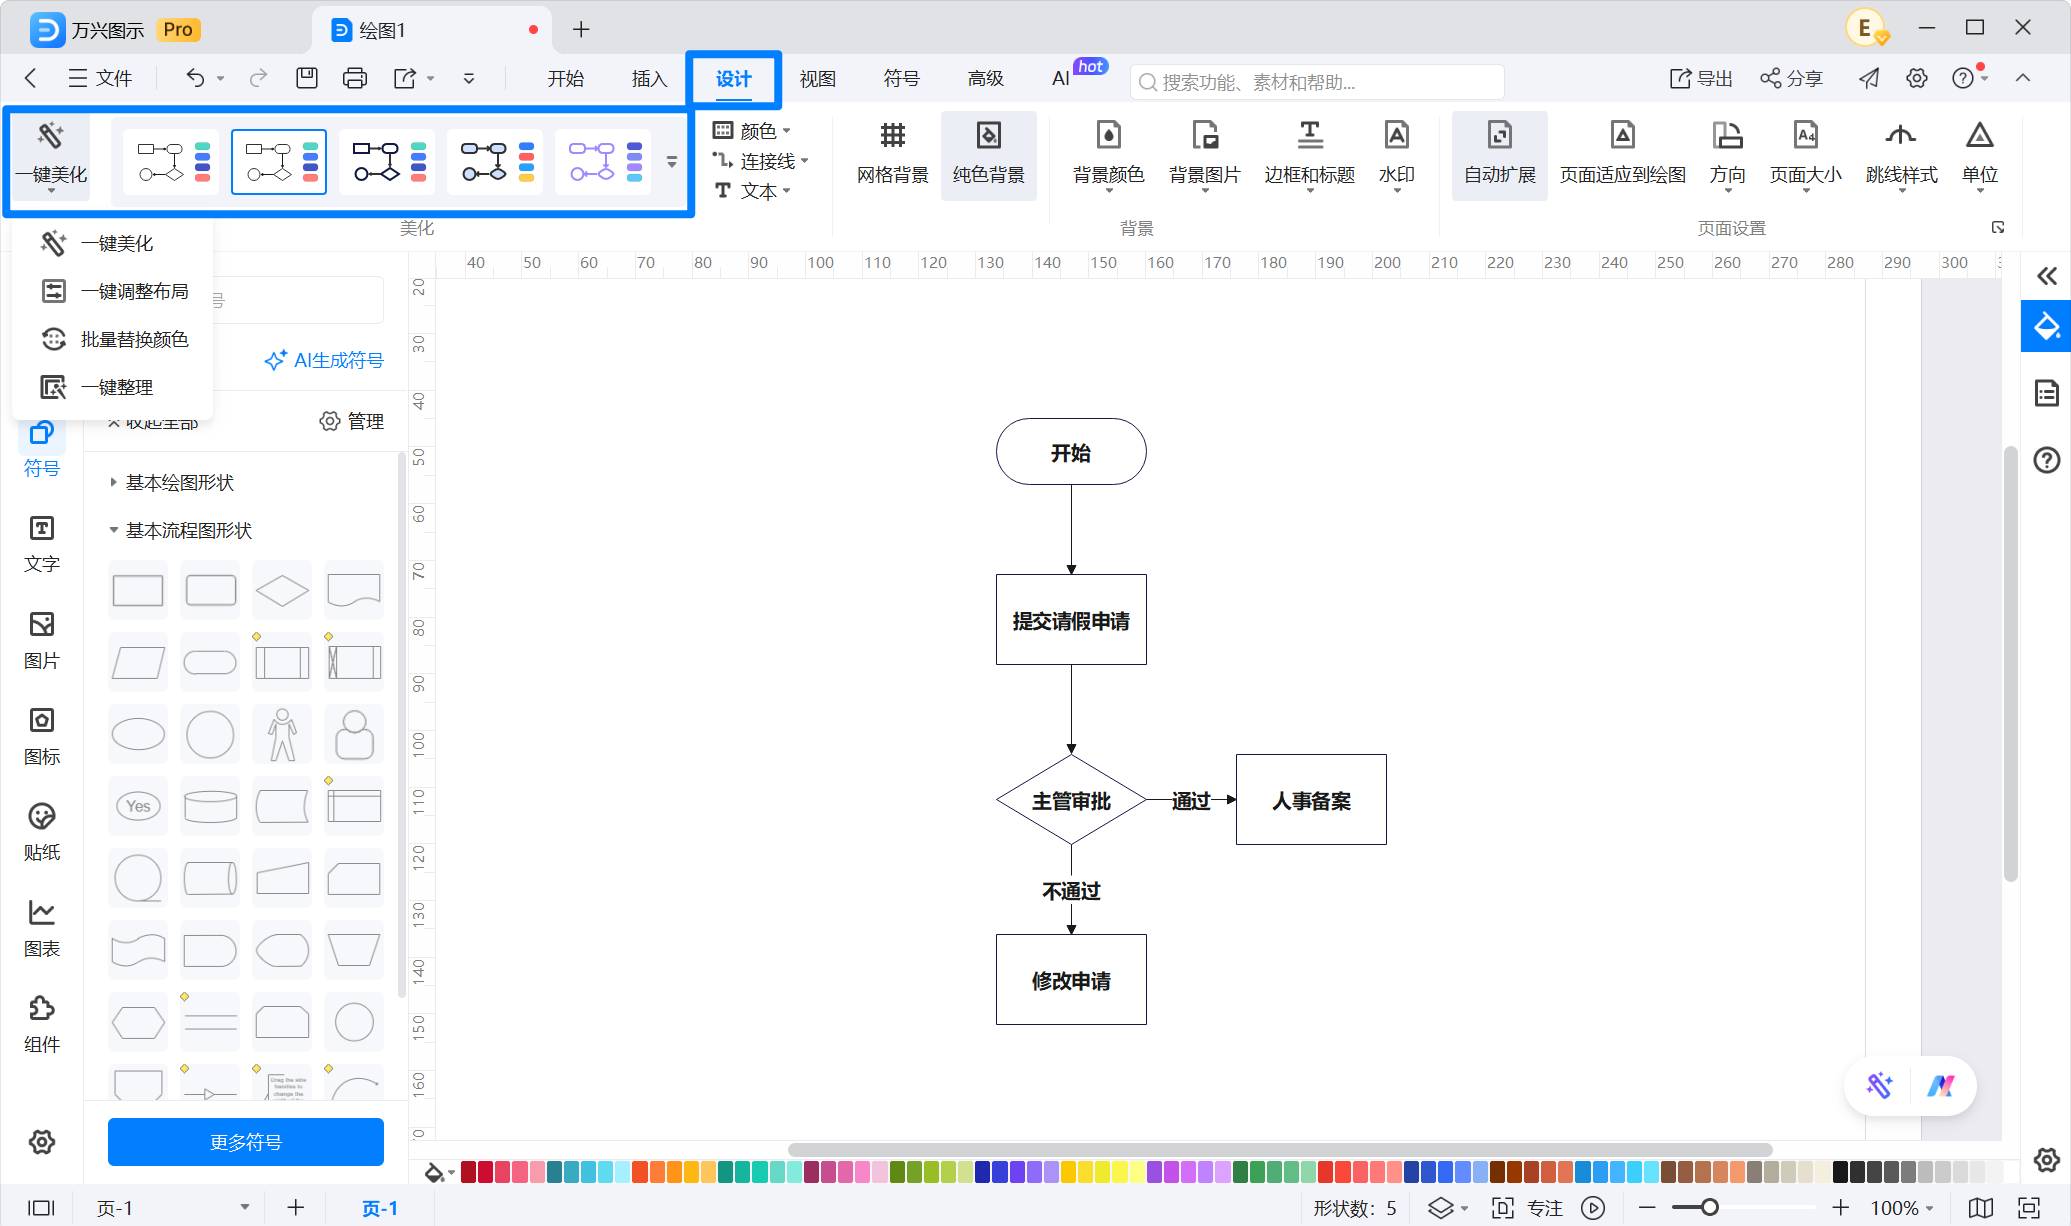
Task: Click the 单位 unit icon
Action: click(x=1979, y=155)
